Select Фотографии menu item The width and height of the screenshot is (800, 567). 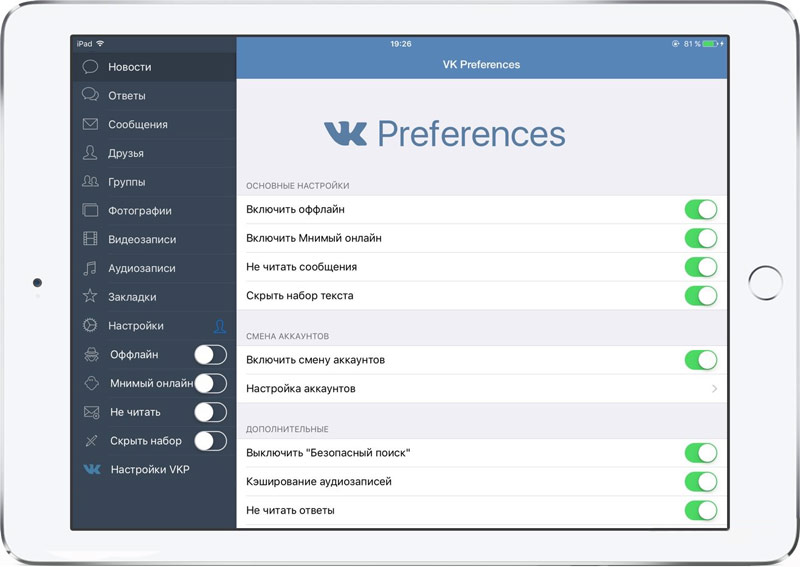(154, 210)
